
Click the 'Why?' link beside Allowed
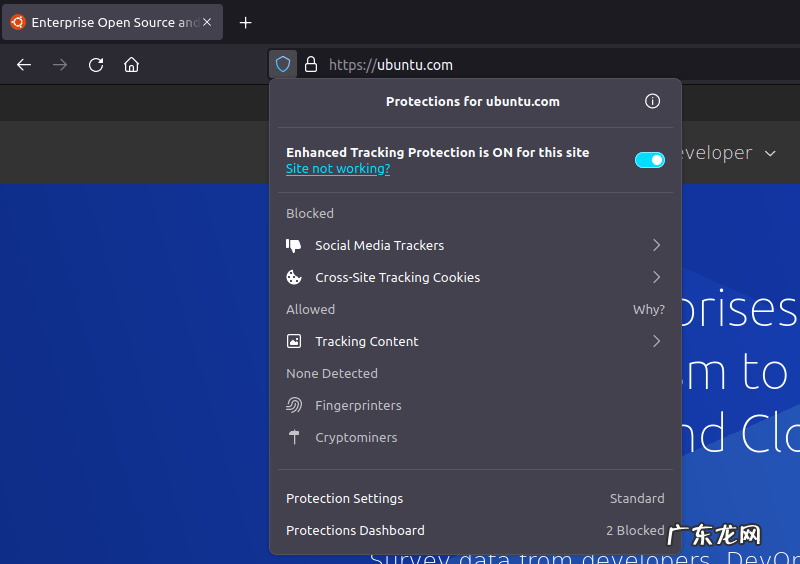pos(648,309)
